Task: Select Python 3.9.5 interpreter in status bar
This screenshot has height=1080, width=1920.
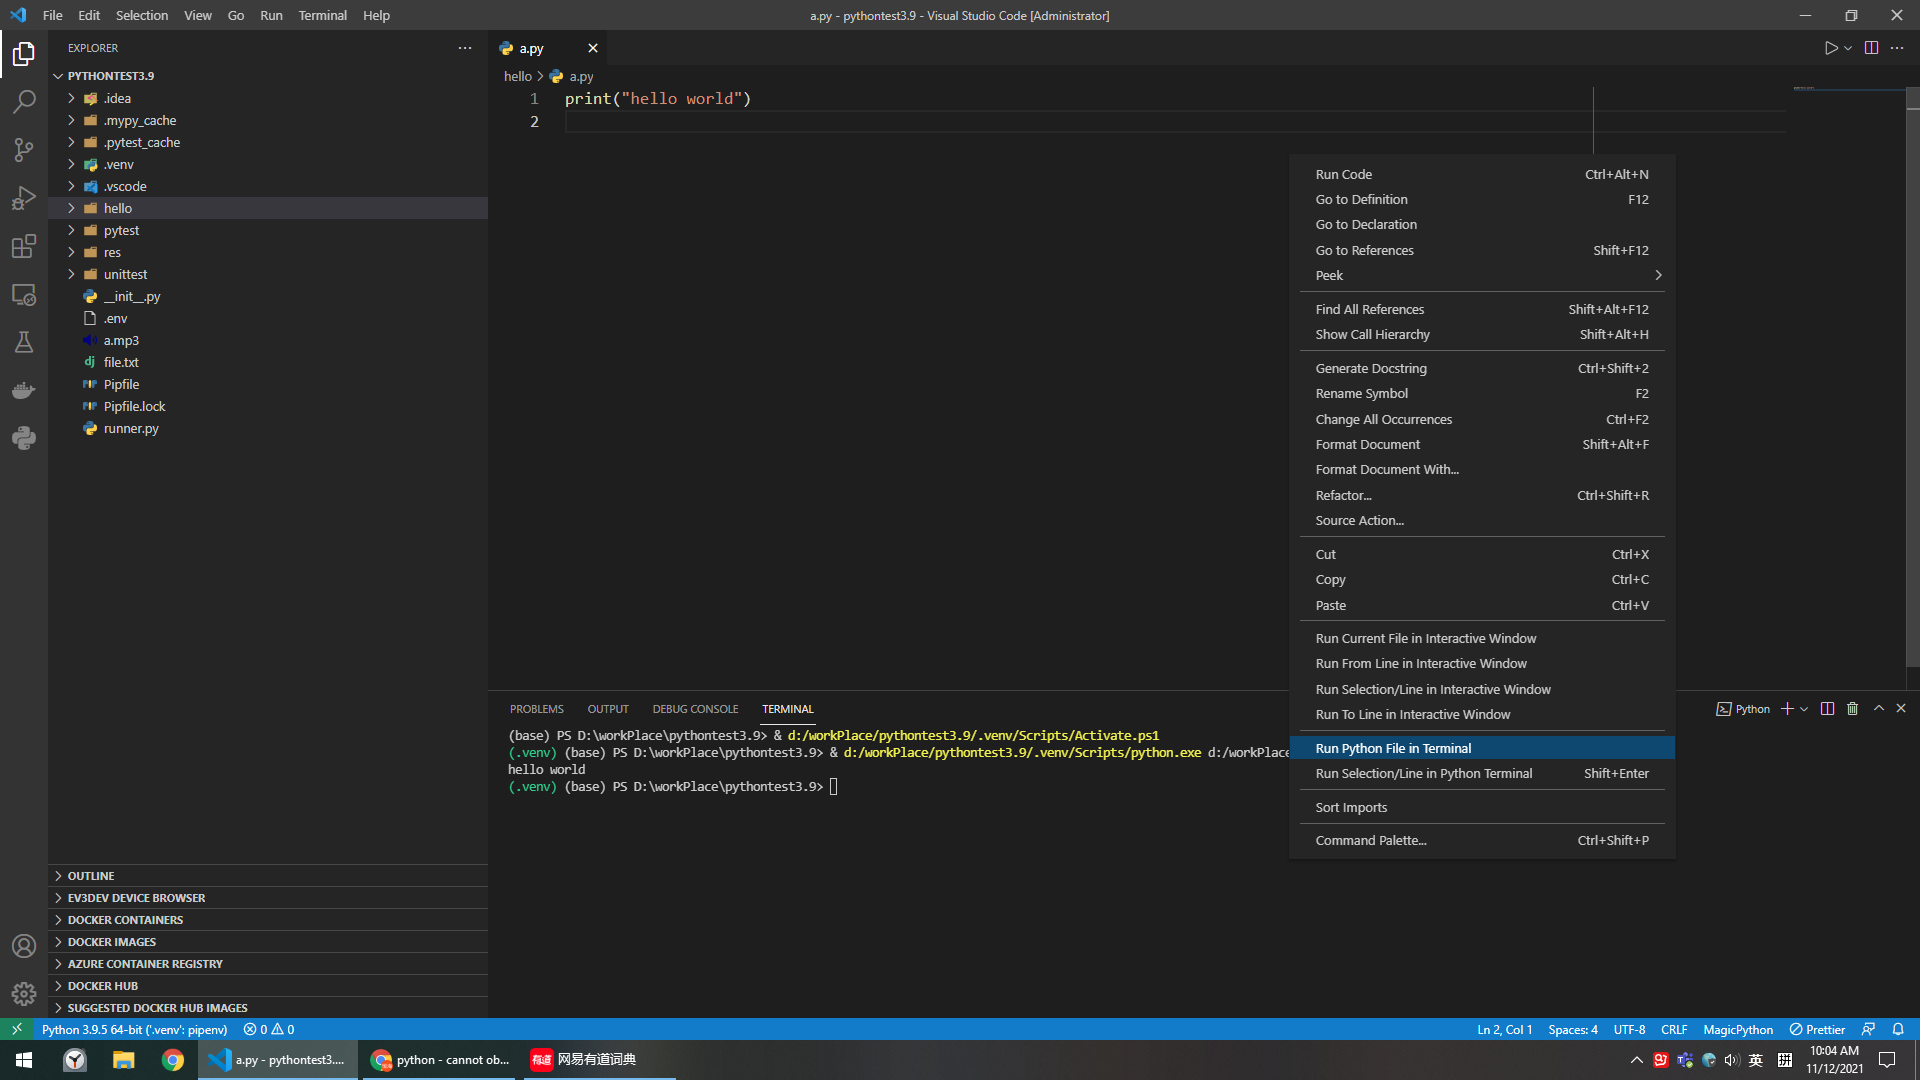Action: (x=134, y=1029)
